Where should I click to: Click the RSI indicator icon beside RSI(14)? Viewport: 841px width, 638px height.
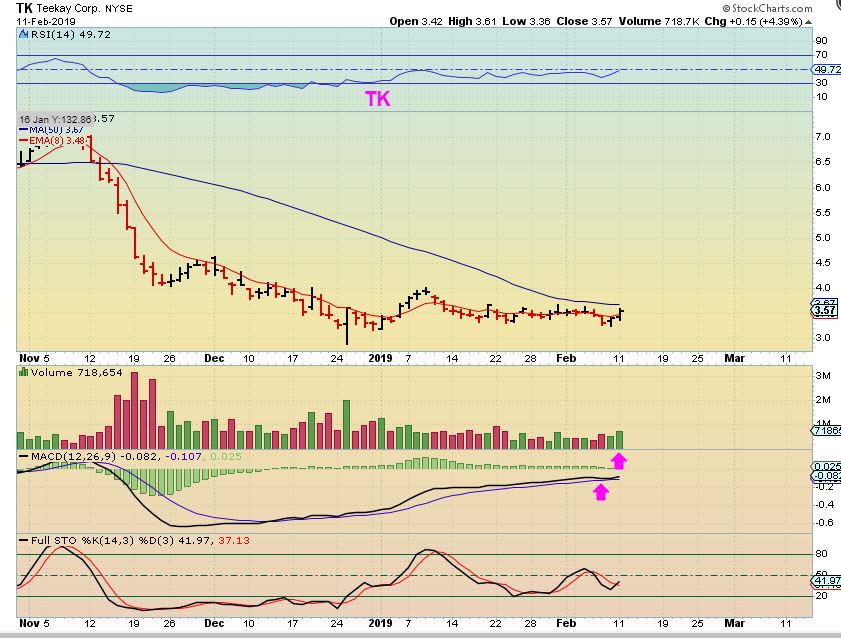(24, 34)
